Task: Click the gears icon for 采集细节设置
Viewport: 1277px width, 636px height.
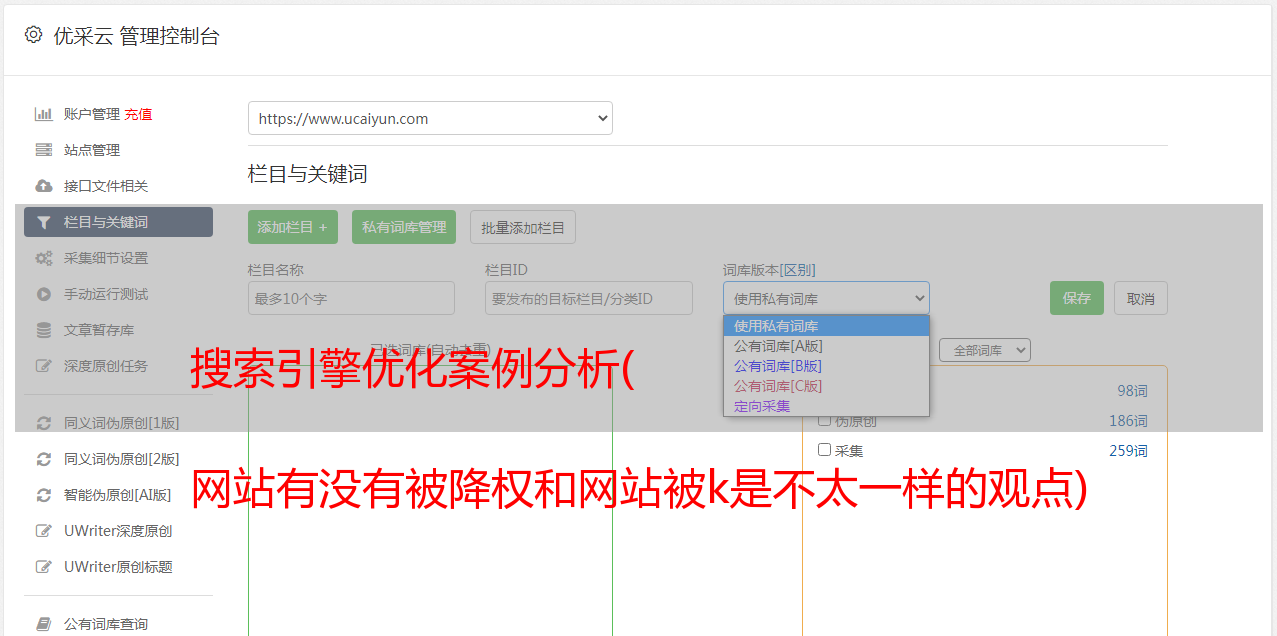Action: click(43, 258)
